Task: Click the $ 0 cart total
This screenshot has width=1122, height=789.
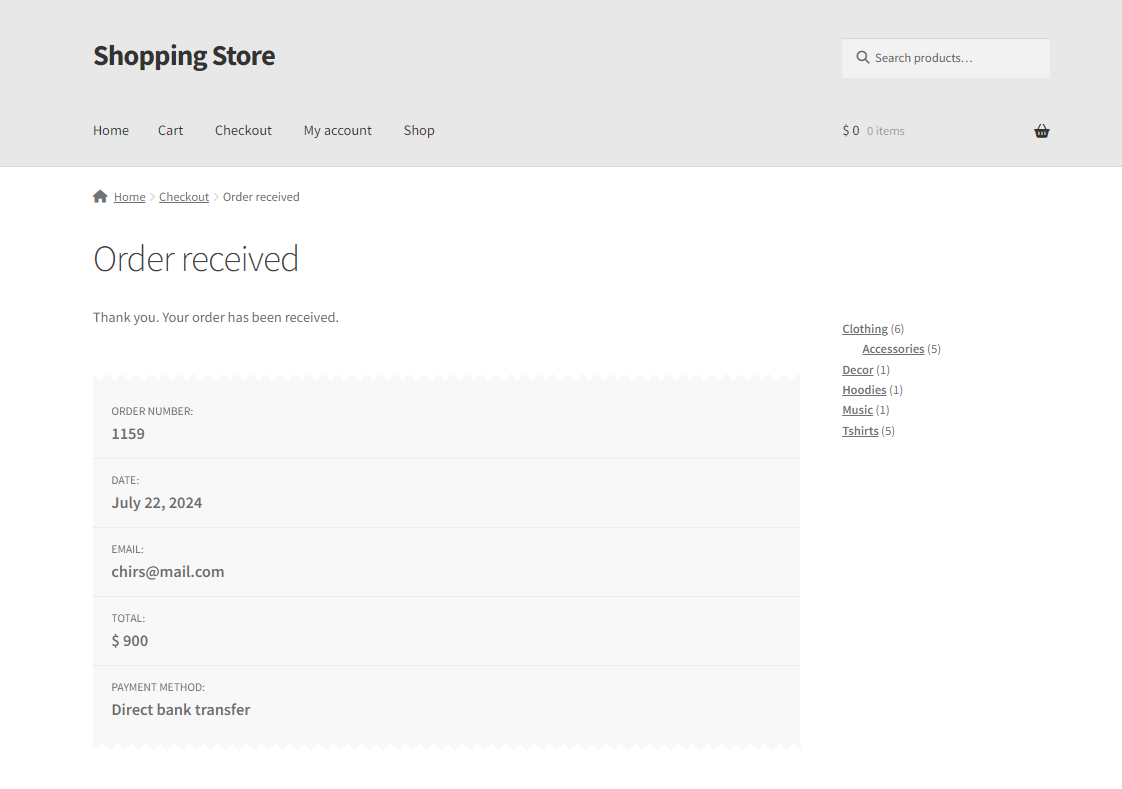Action: [x=851, y=130]
